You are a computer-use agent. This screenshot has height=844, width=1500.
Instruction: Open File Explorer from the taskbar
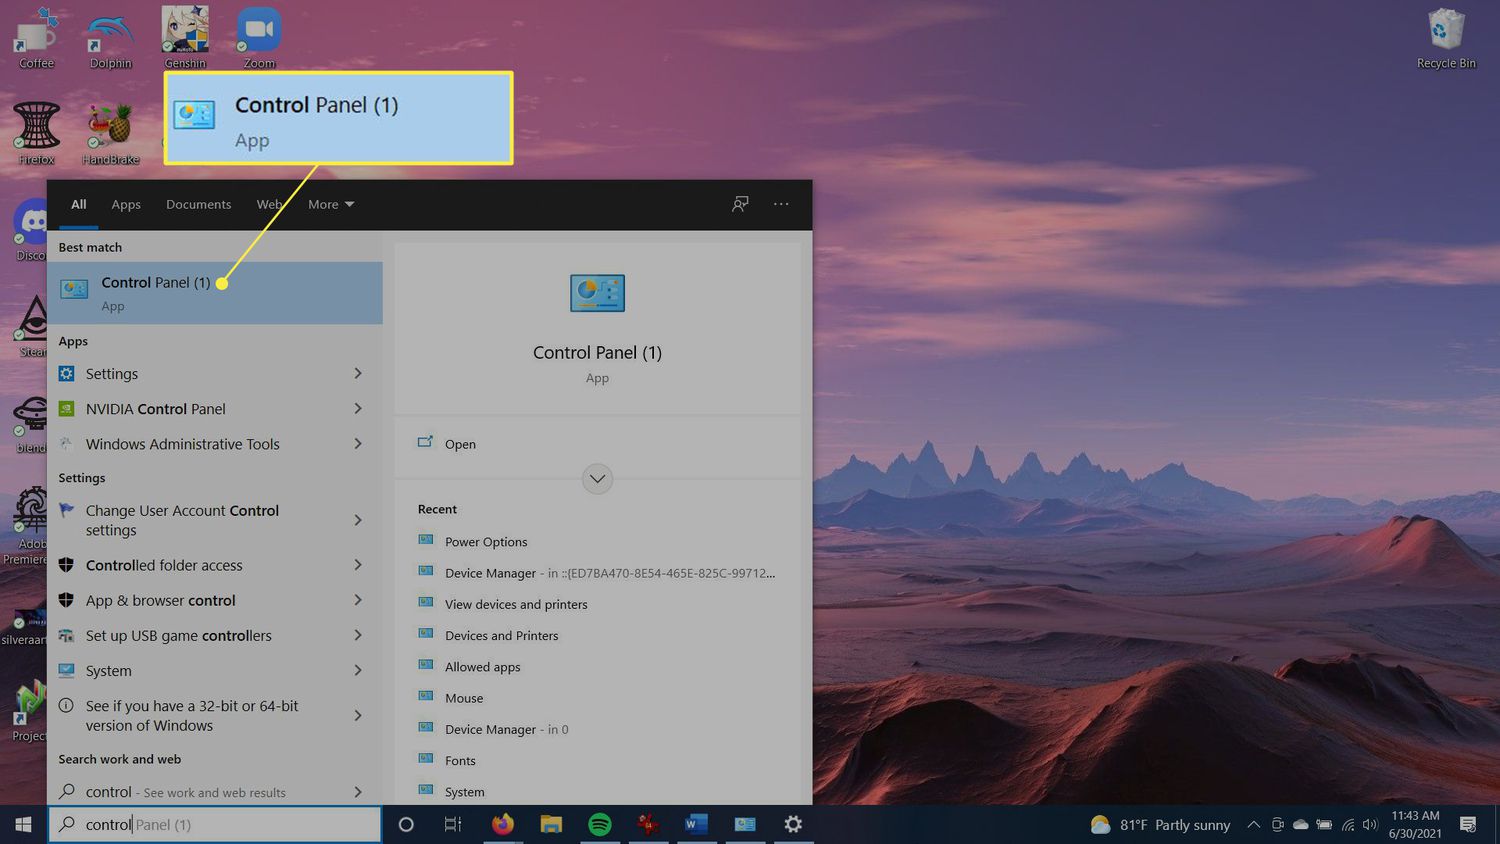pyautogui.click(x=551, y=824)
